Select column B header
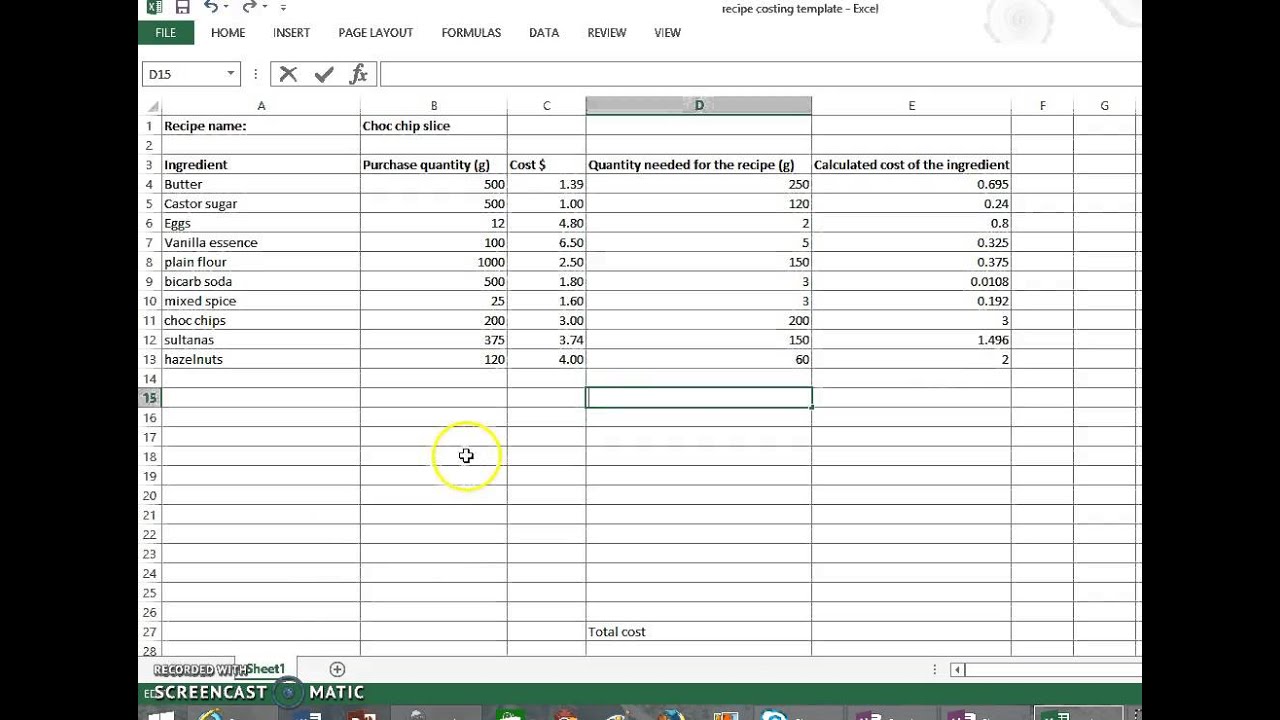1280x720 pixels. 434,106
